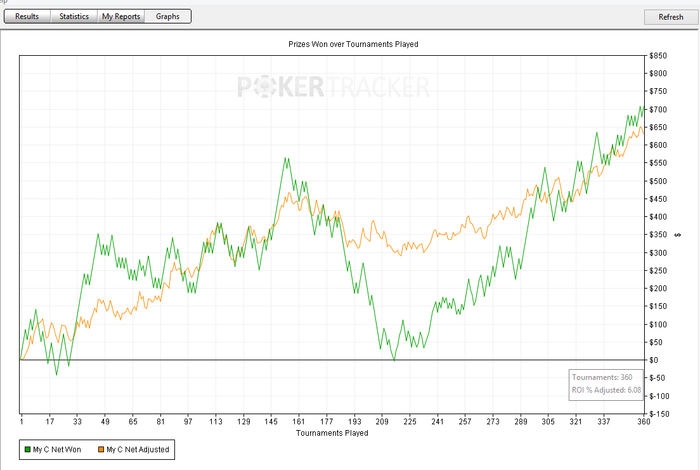
Task: Click the Tournaments Played axis label
Action: pos(332,433)
